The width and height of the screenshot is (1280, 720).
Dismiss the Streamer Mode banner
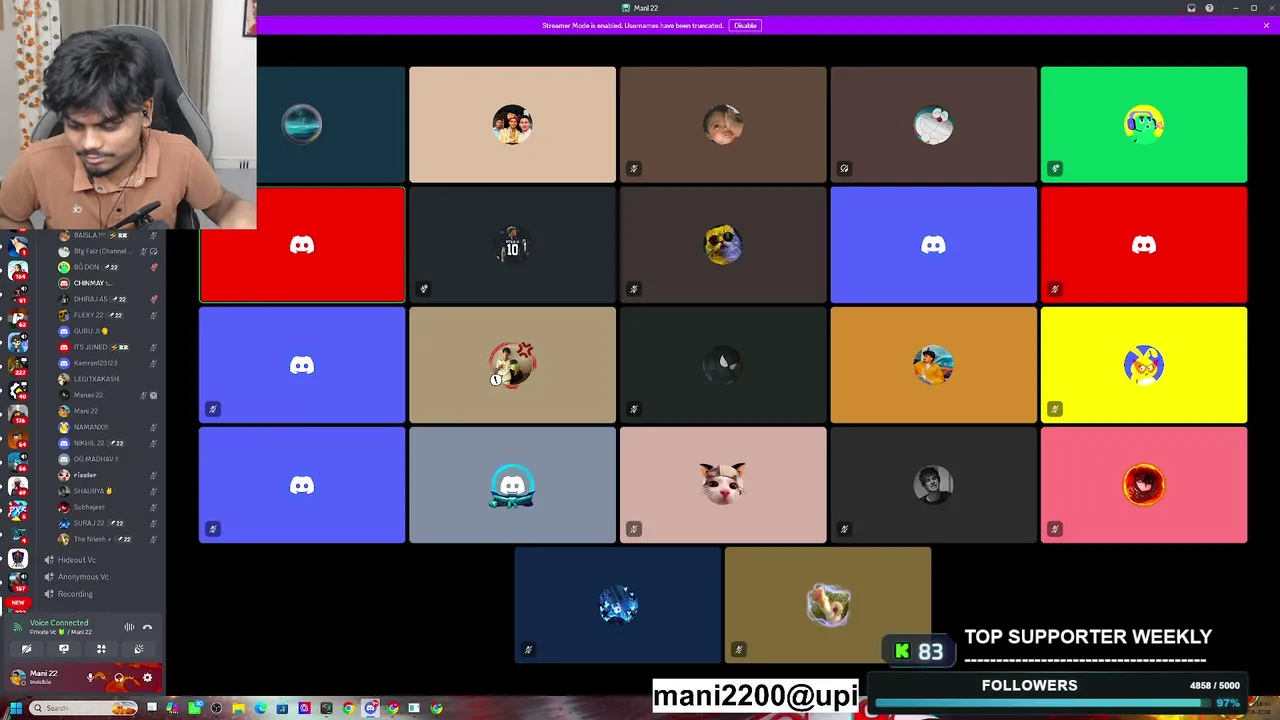point(1266,25)
